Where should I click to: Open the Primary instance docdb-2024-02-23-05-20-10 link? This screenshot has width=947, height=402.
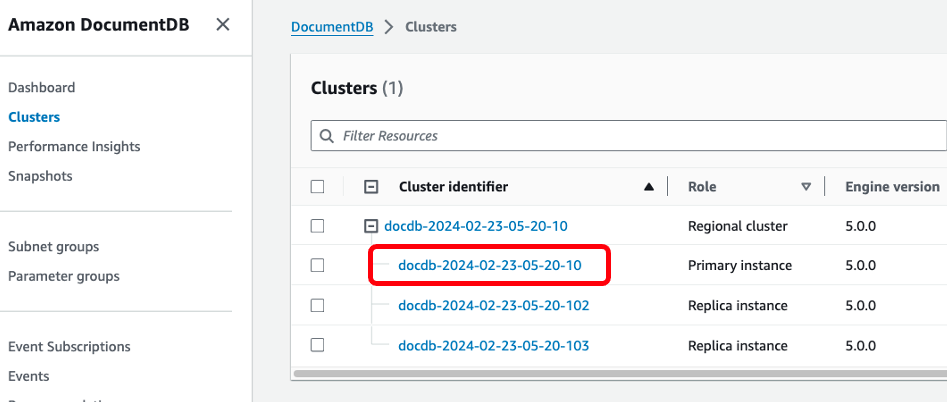click(490, 265)
